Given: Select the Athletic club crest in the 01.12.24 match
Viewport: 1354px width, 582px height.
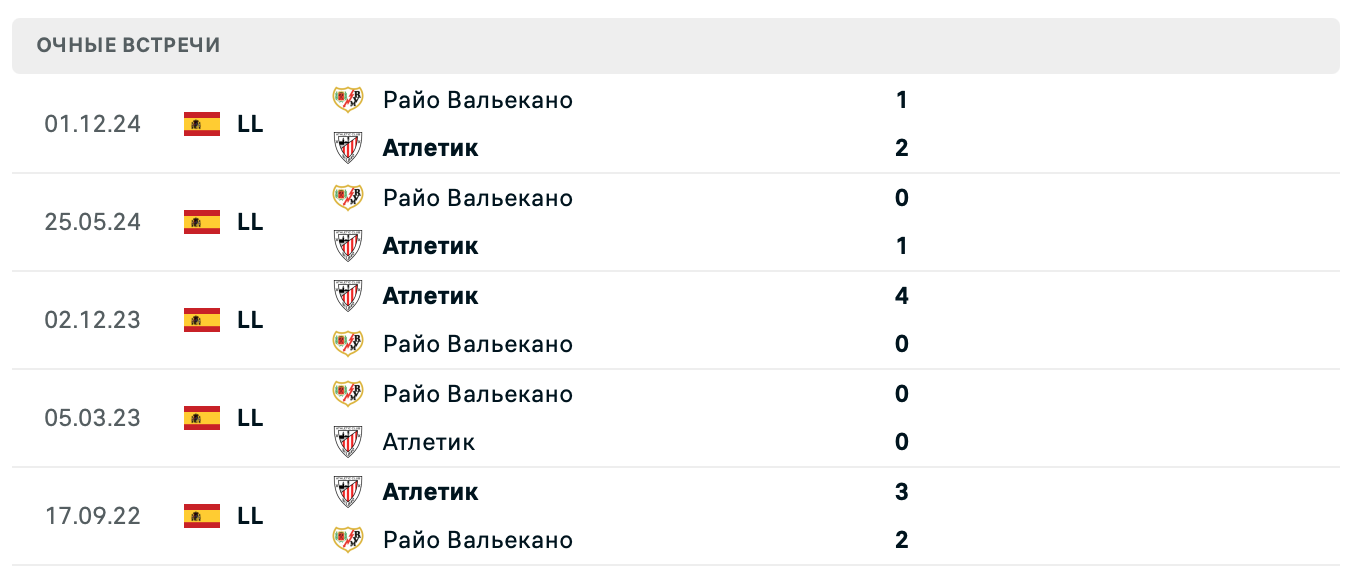Looking at the screenshot, I should 348,148.
